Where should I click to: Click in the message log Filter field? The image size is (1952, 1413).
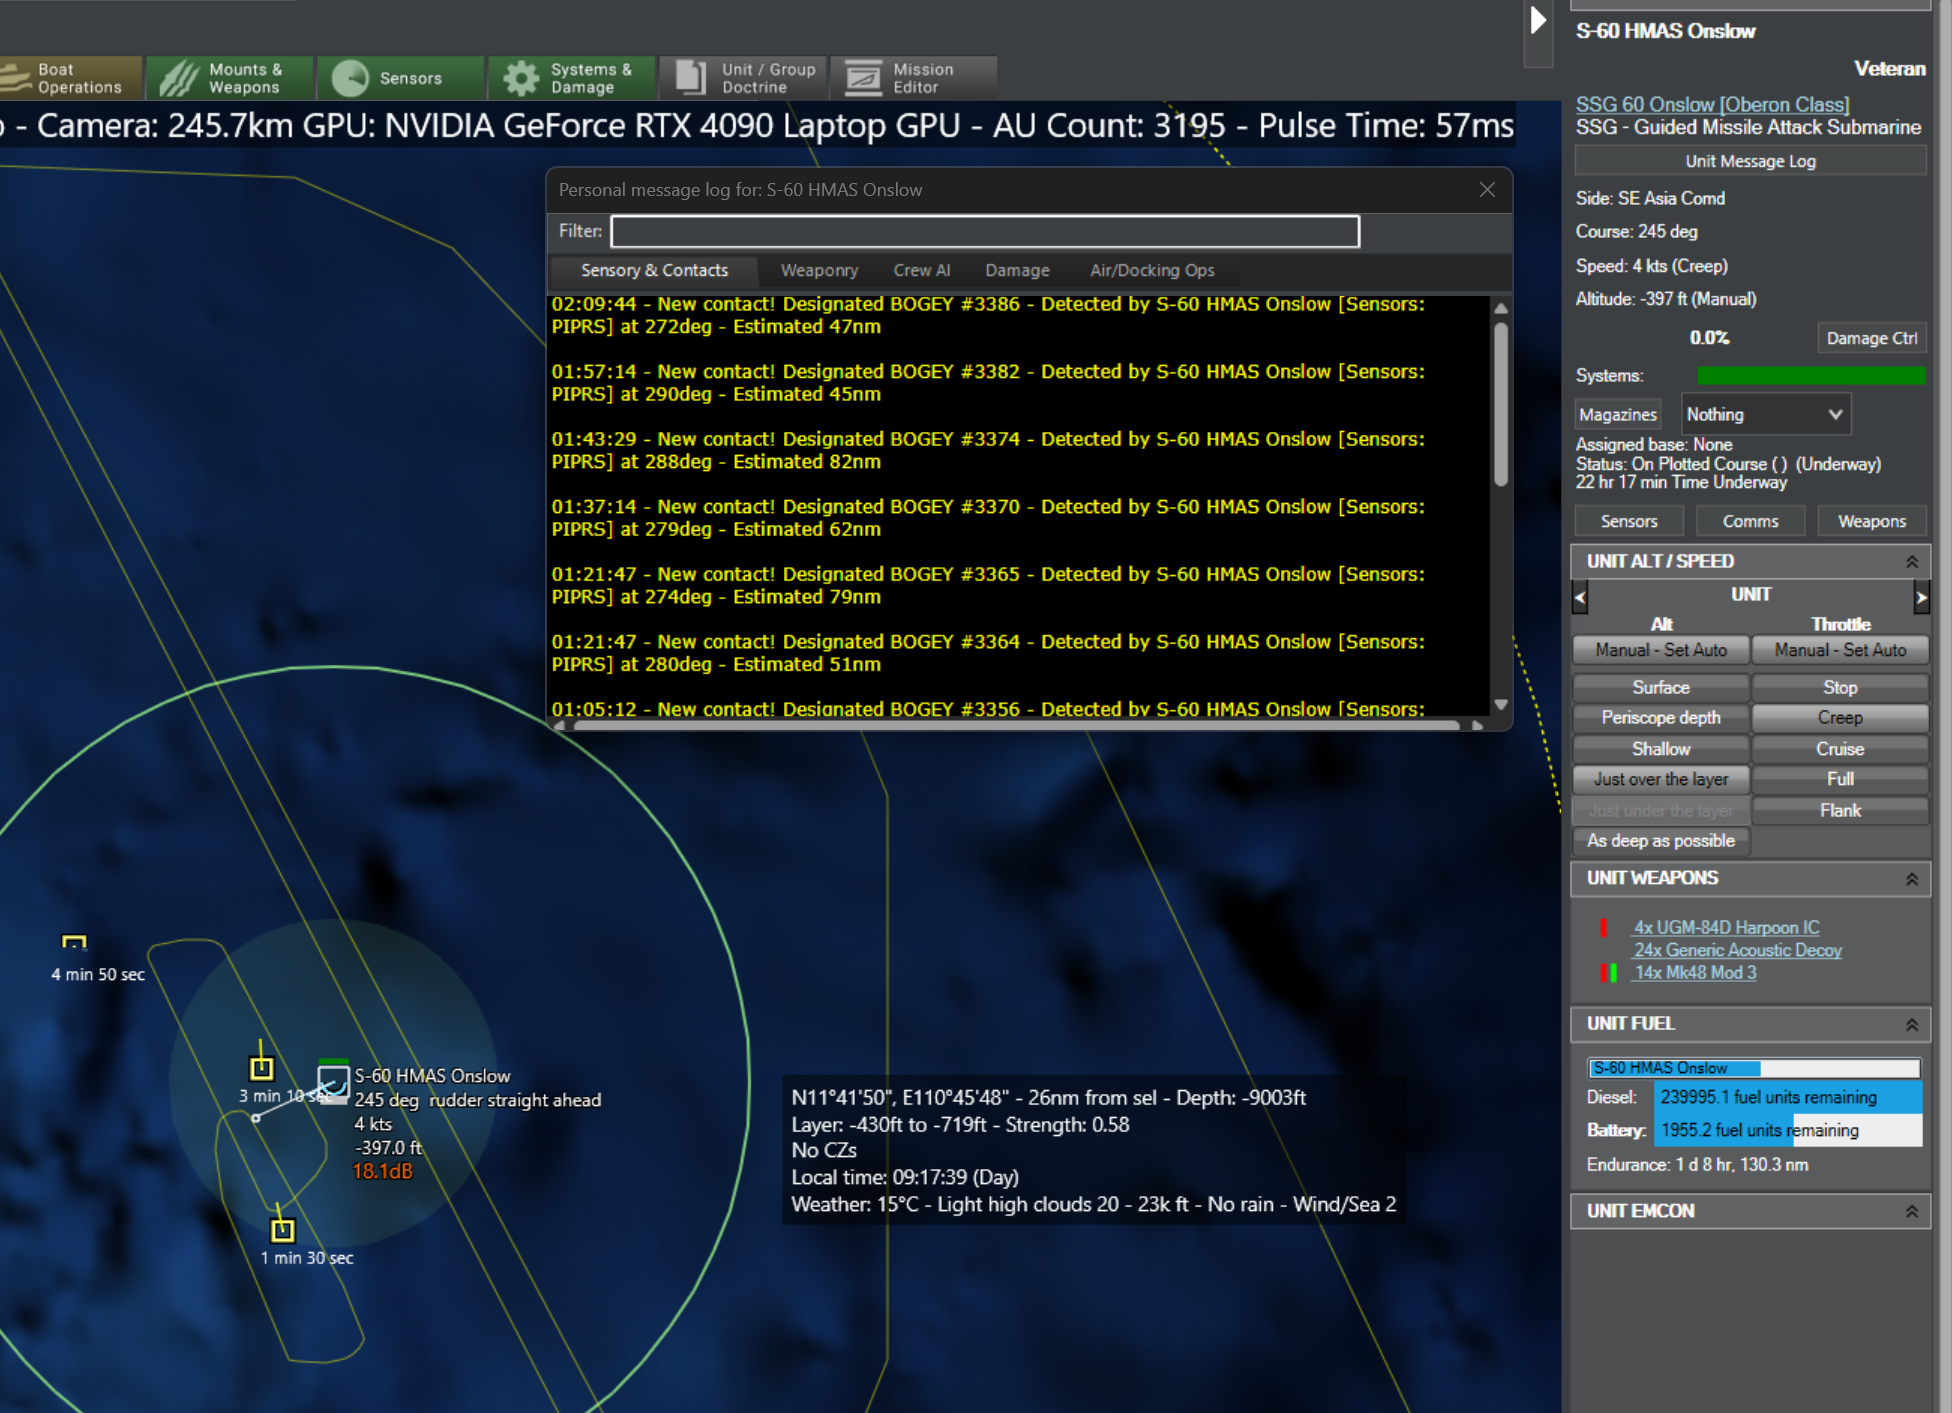(985, 231)
